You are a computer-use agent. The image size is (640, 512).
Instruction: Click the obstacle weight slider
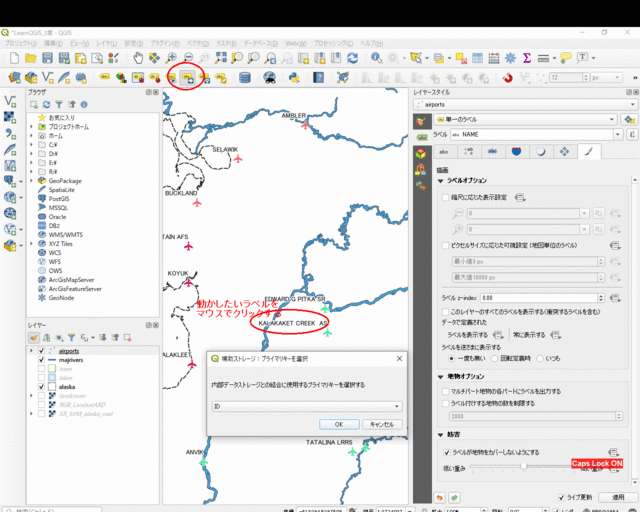525,467
